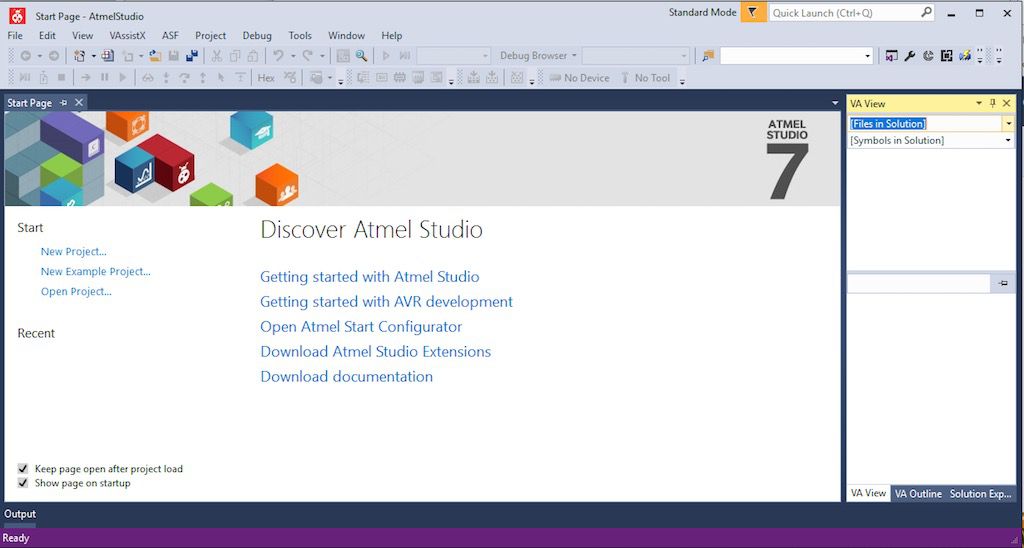Toggle Show page on startup checkbox
Screen dimensions: 1024x548
23,483
